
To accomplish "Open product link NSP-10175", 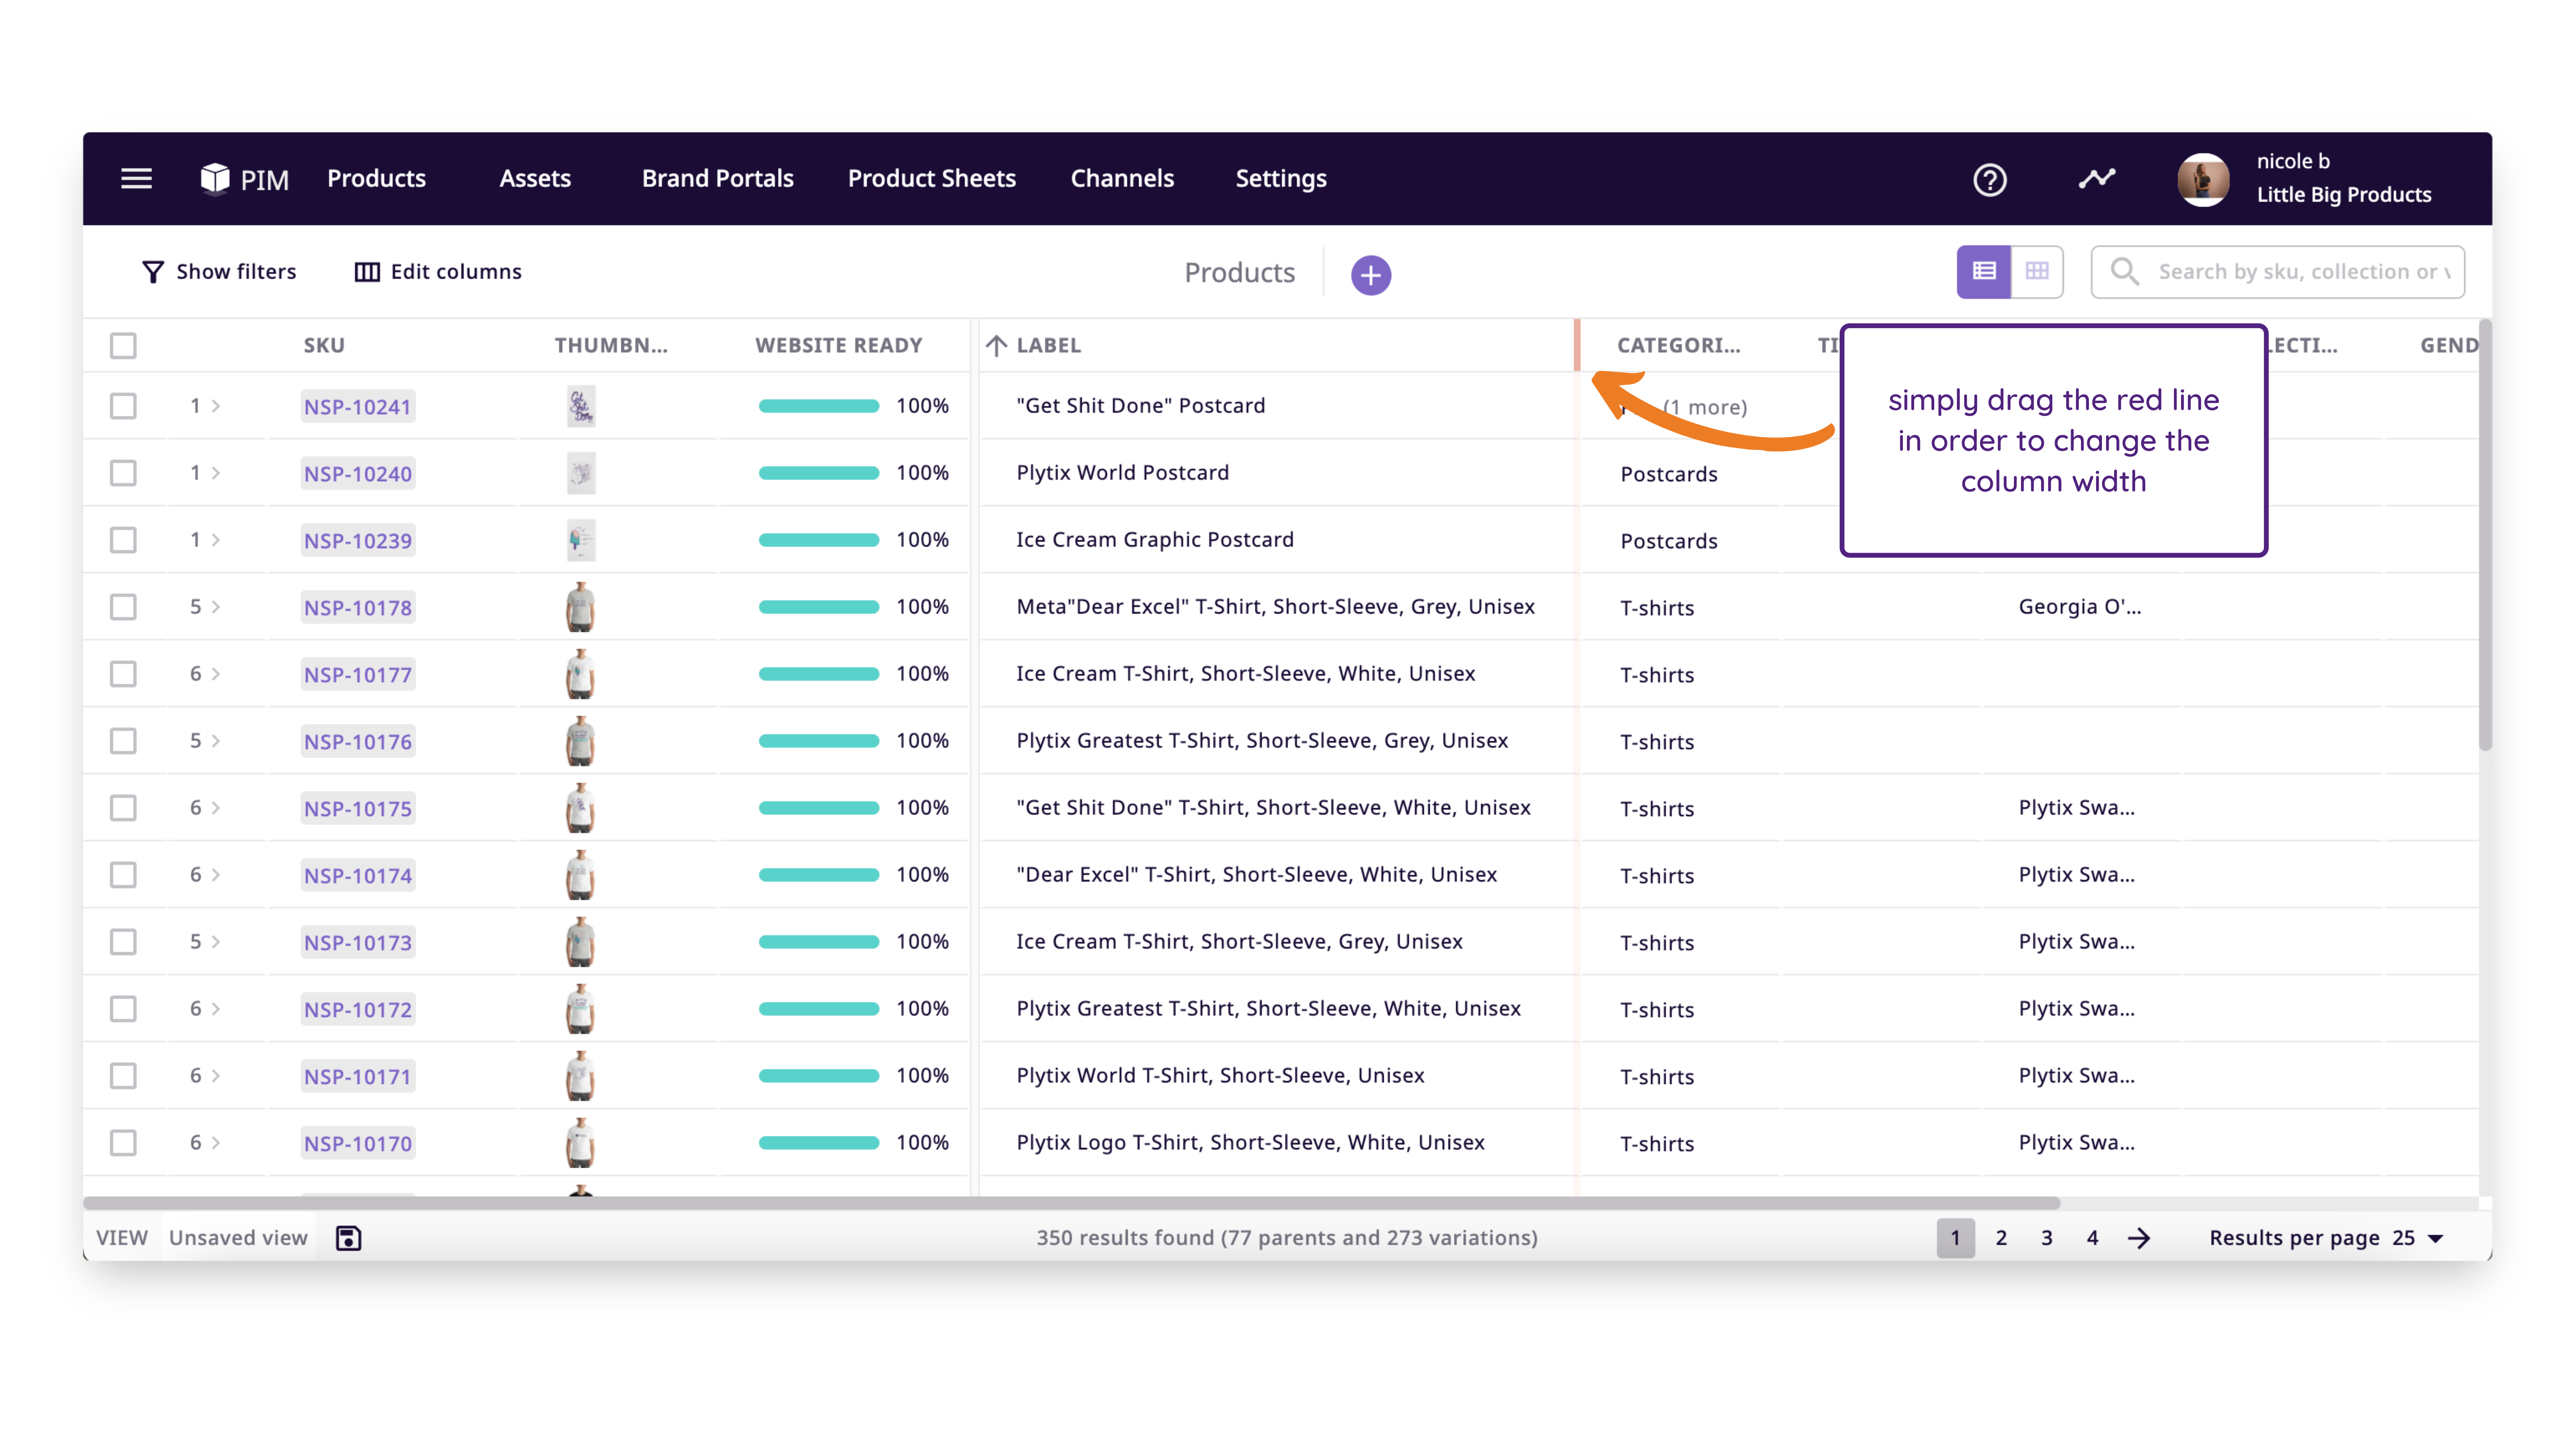I will (x=357, y=809).
